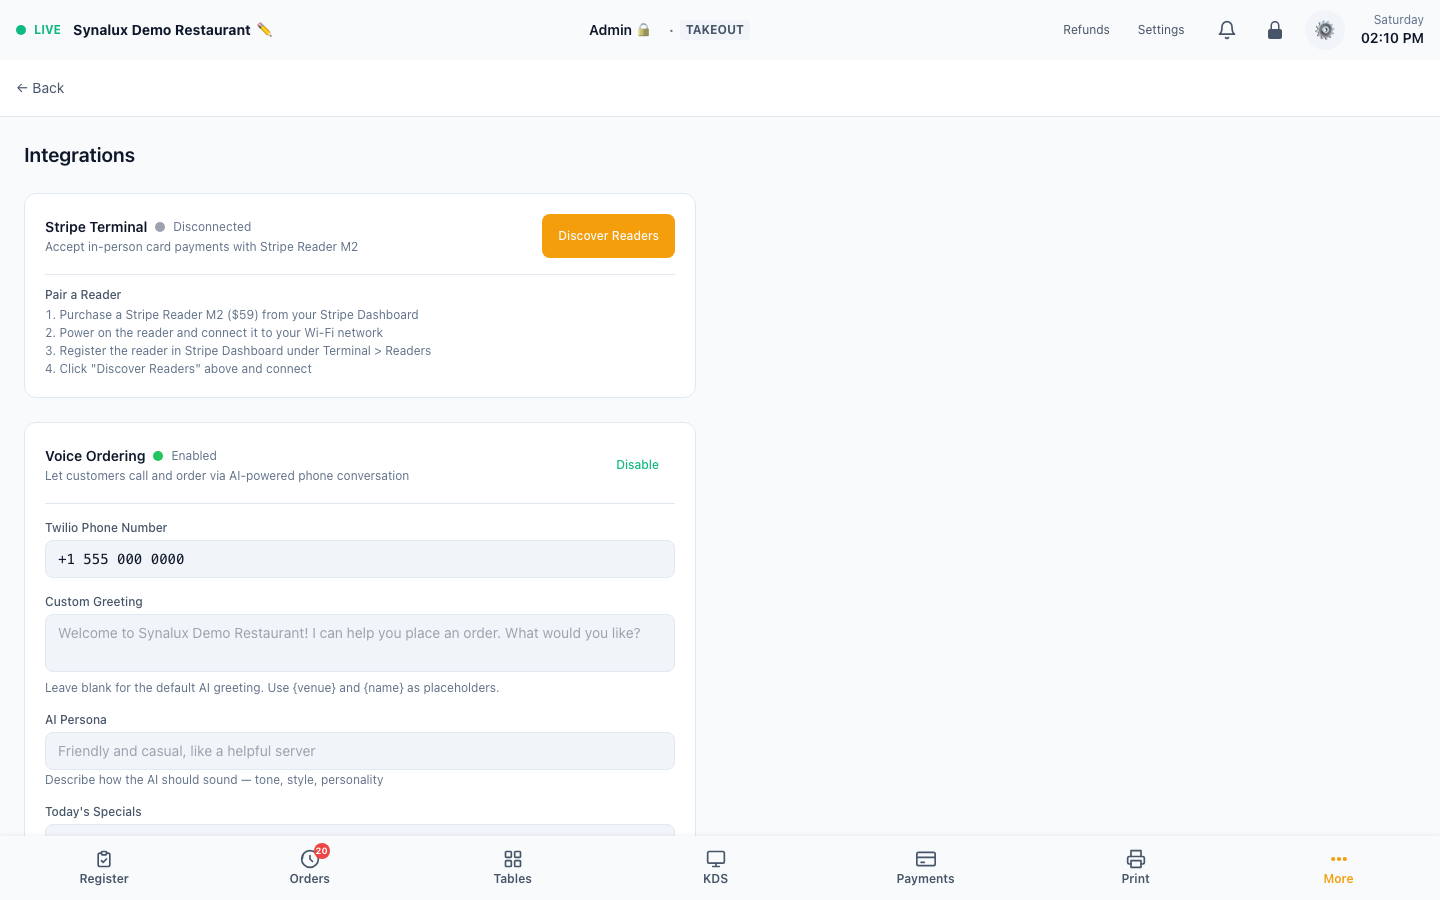This screenshot has height=900, width=1440.
Task: Open the Payments card icon
Action: pyautogui.click(x=926, y=859)
